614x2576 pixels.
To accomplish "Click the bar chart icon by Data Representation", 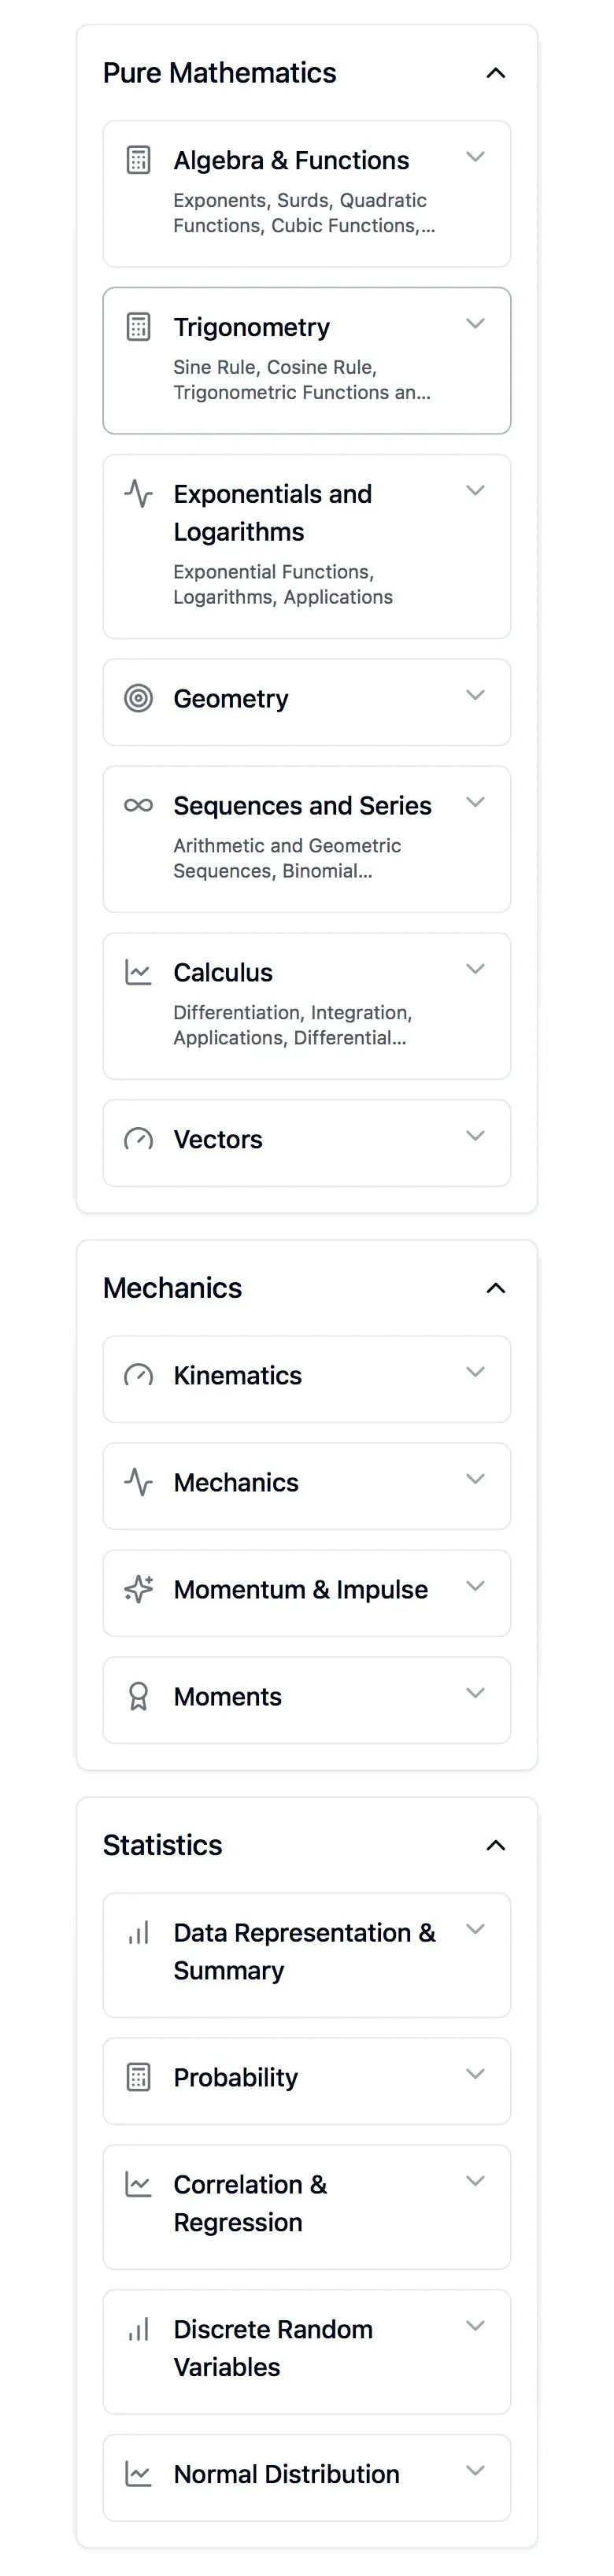I will pyautogui.click(x=138, y=1932).
